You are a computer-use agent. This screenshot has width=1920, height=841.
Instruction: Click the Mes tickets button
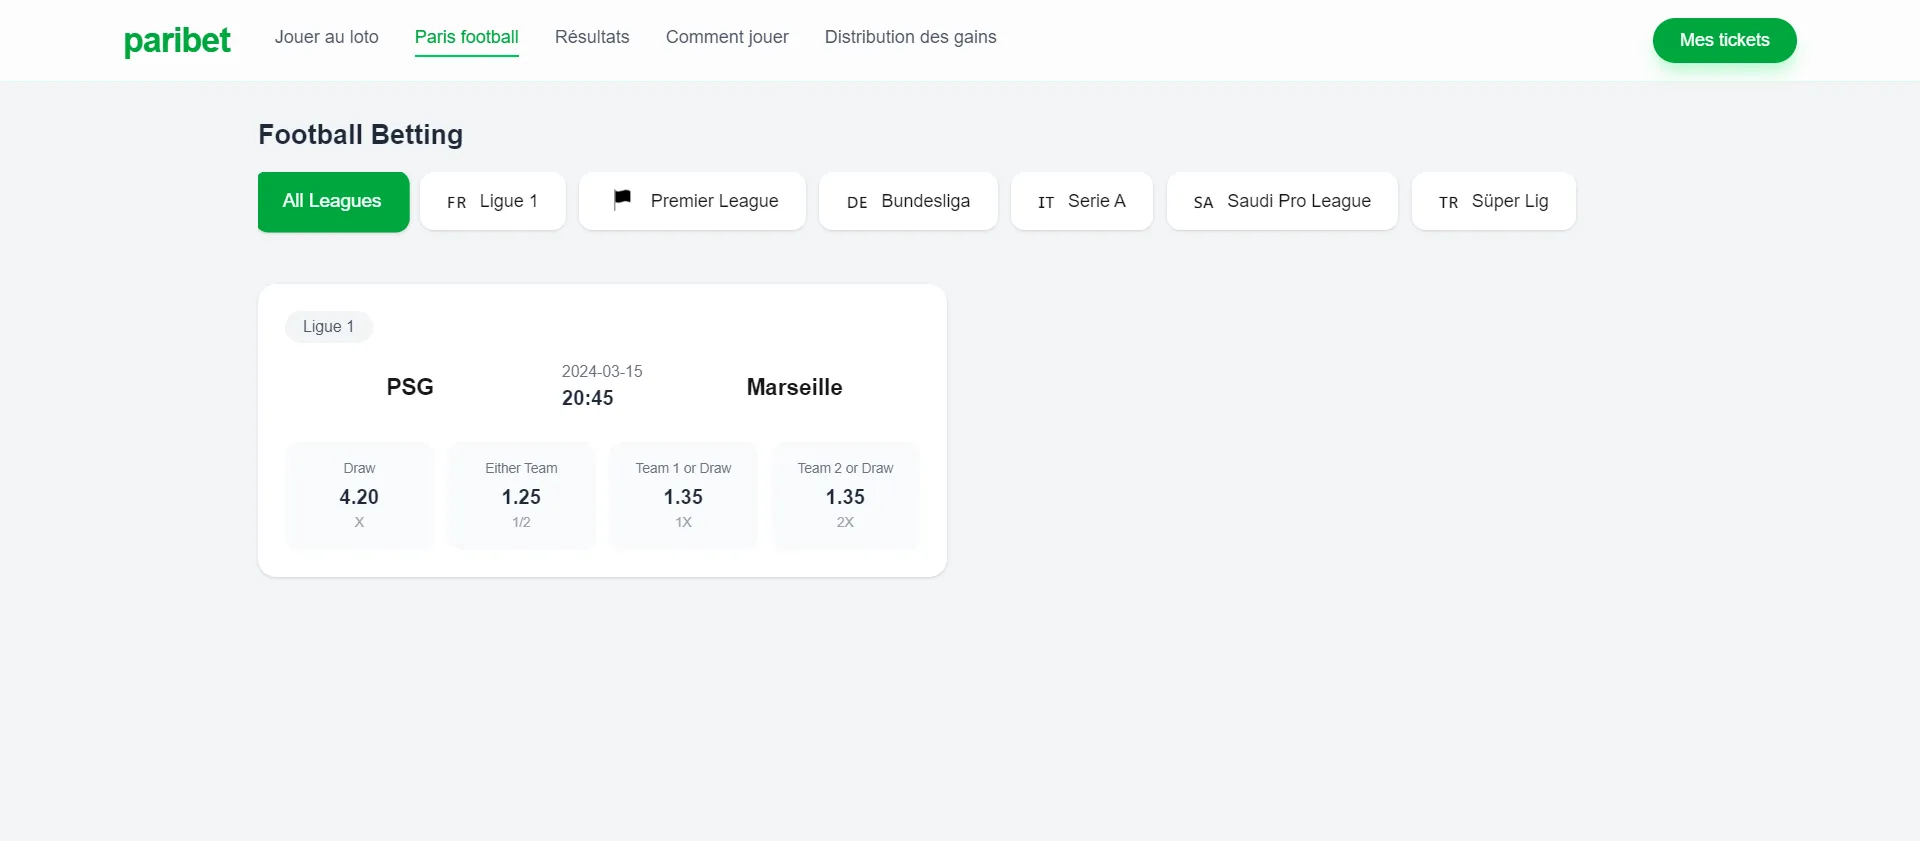[x=1724, y=40]
